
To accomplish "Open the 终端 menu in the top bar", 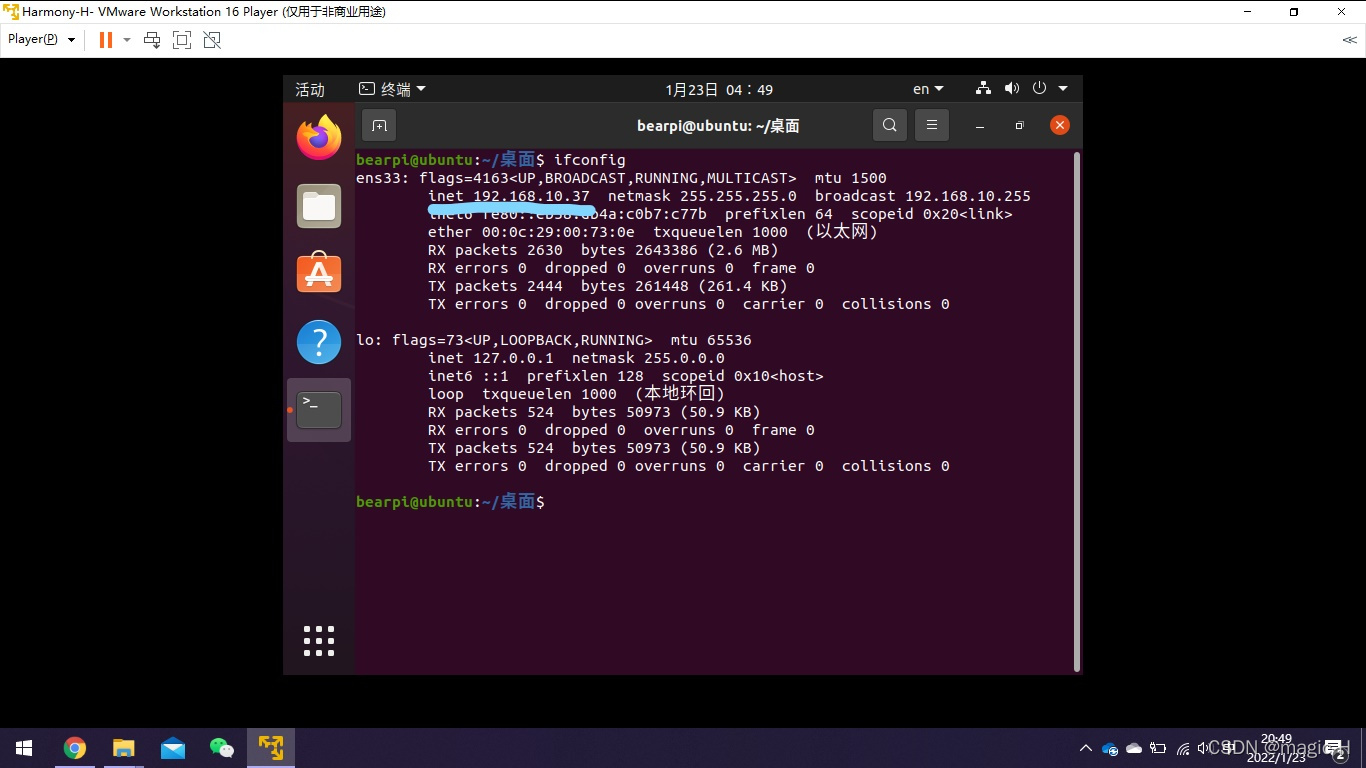I will [x=392, y=88].
